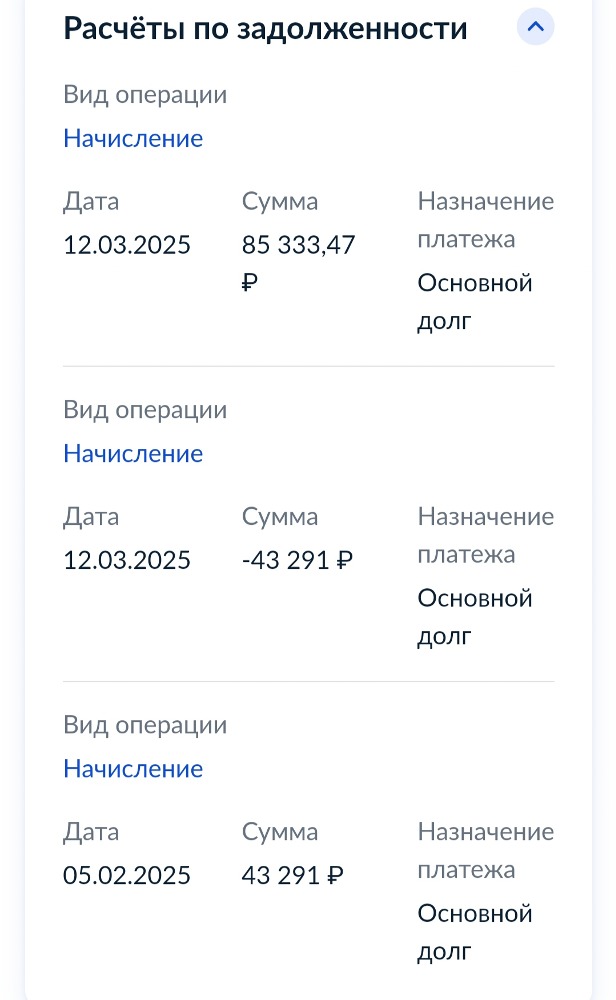Viewport: 616px width, 1000px height.
Task: Click the first Вид операции label
Action: tap(145, 94)
